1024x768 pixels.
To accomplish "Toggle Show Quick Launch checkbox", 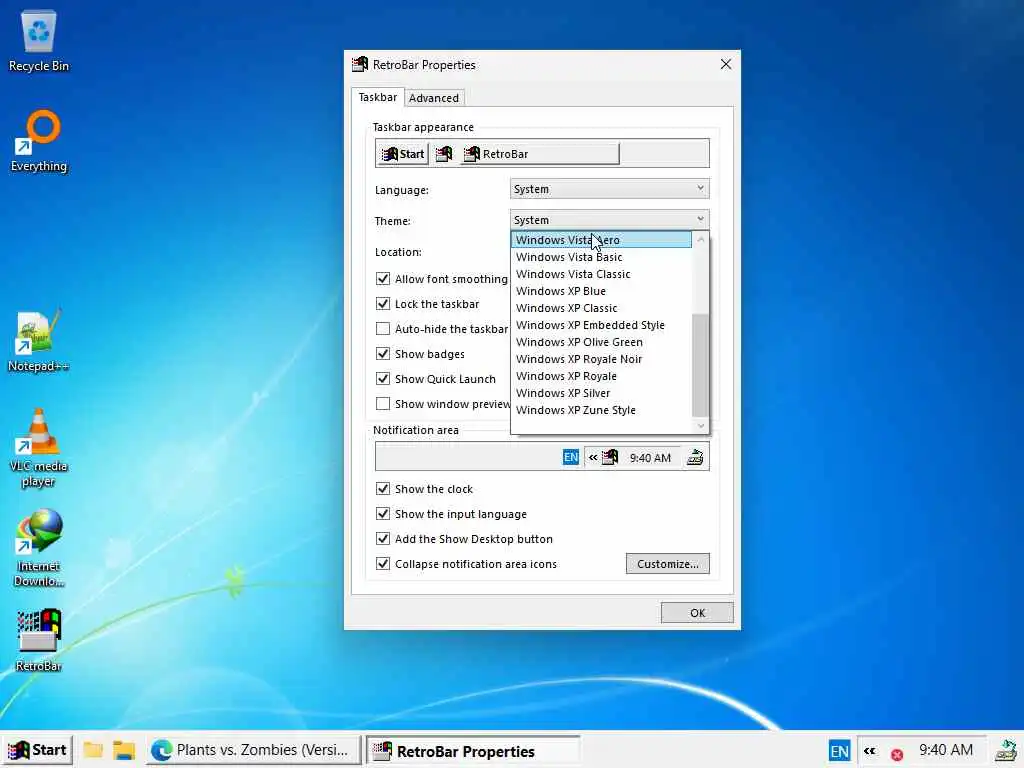I will [x=383, y=379].
